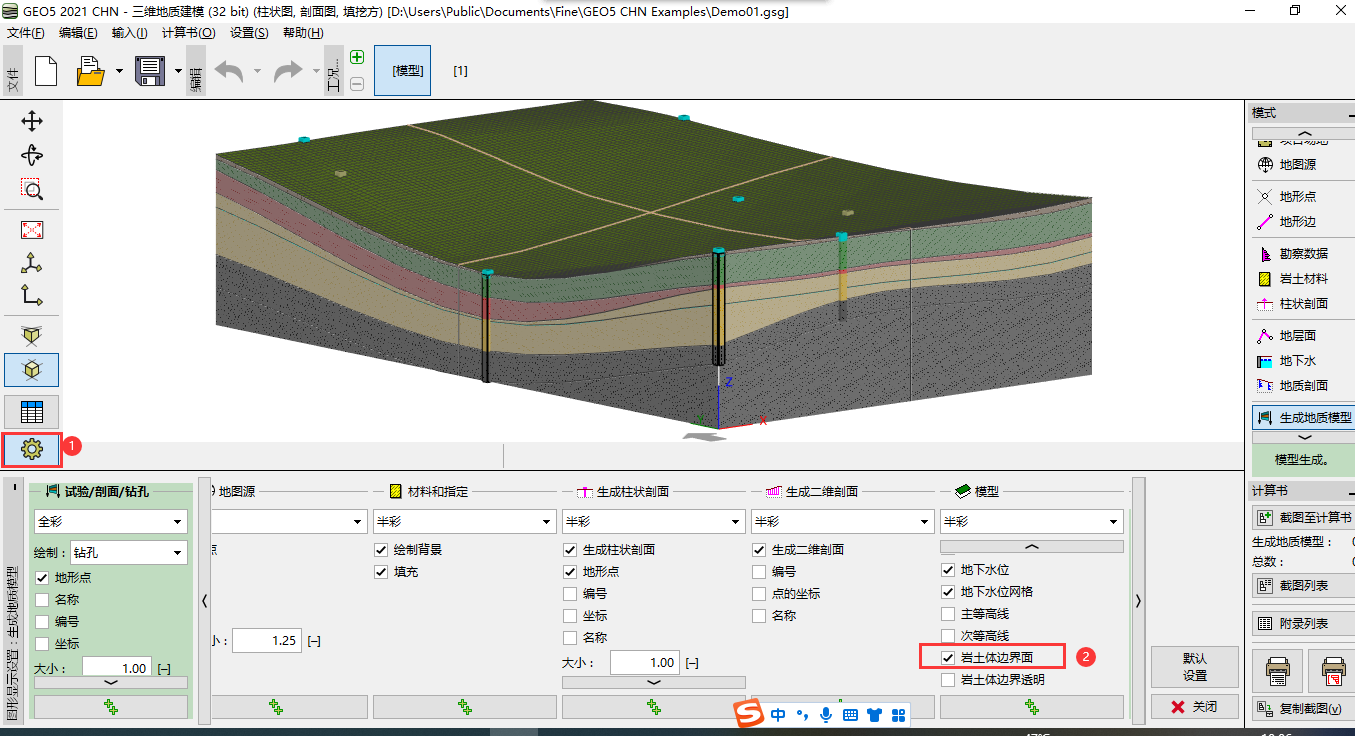1355x736 pixels.
Task: Open 半彩 dropdown under 模型
Action: pos(1032,521)
